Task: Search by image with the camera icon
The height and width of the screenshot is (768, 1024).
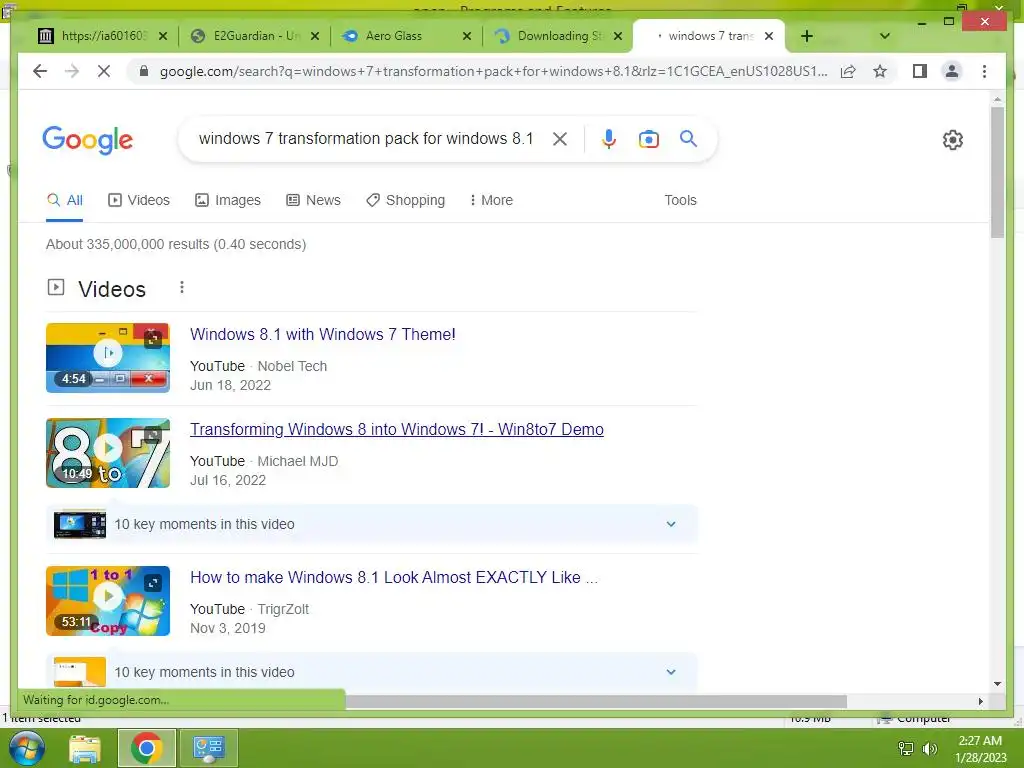Action: tap(648, 138)
